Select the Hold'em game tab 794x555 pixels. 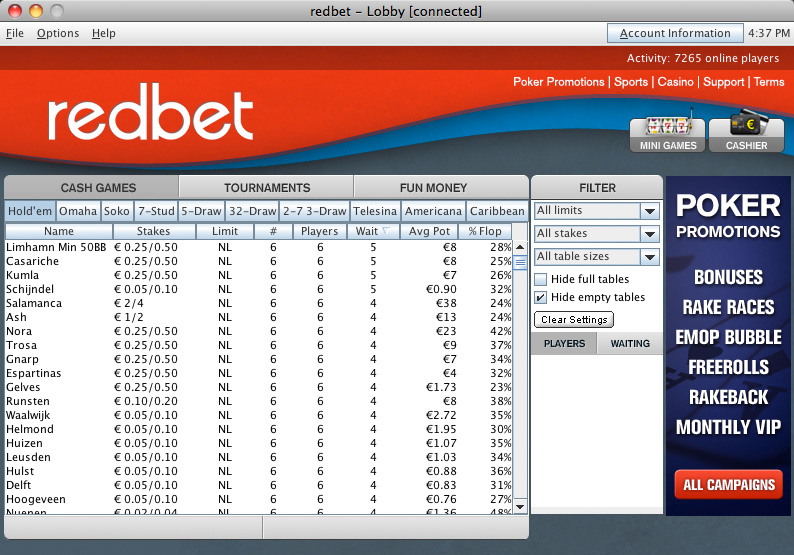pyautogui.click(x=30, y=211)
